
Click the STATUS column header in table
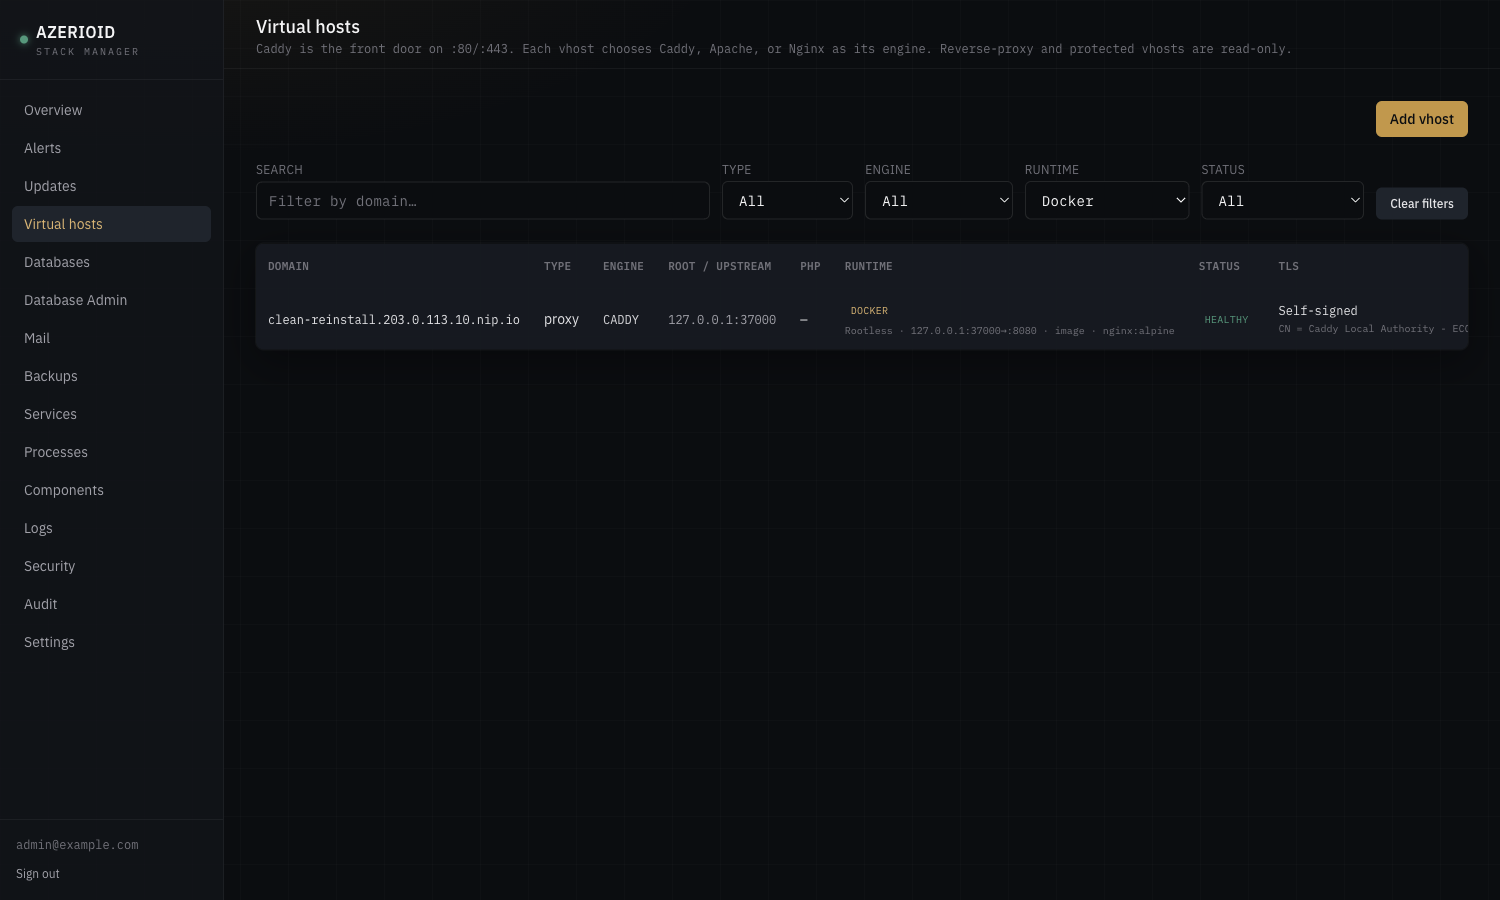(x=1219, y=267)
